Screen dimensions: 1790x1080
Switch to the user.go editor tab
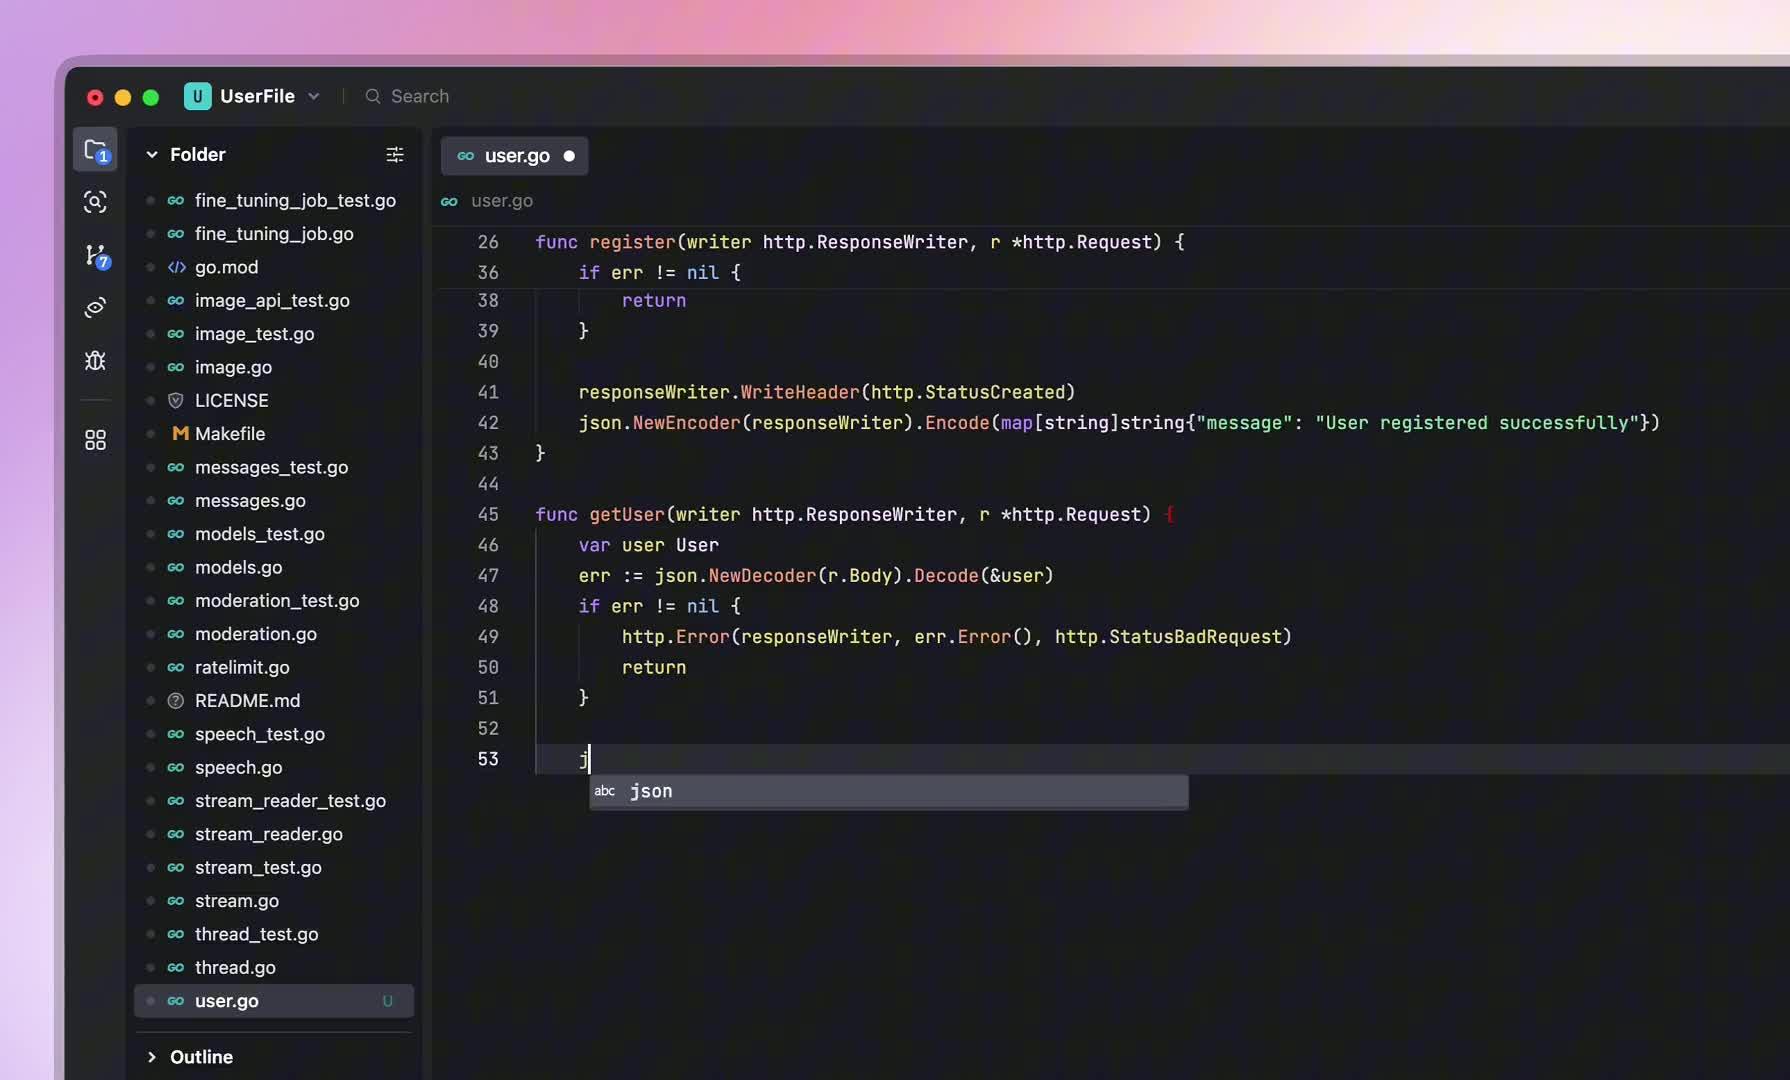[516, 156]
